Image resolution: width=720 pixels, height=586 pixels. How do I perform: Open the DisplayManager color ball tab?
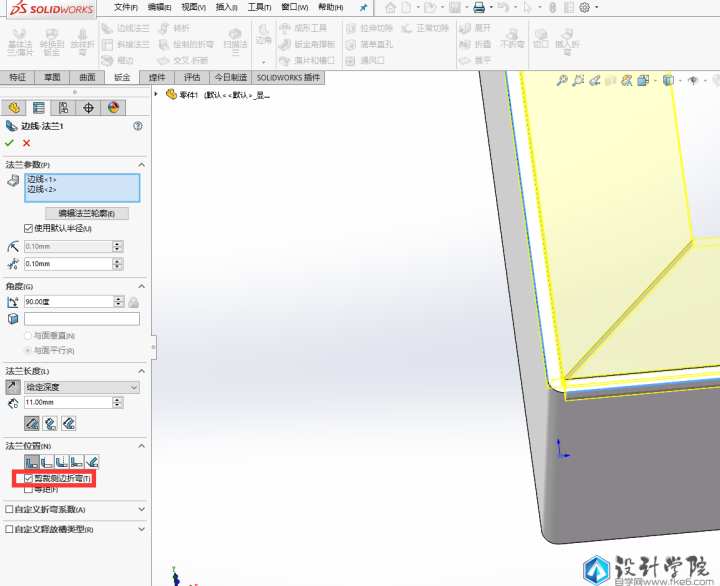pos(113,108)
